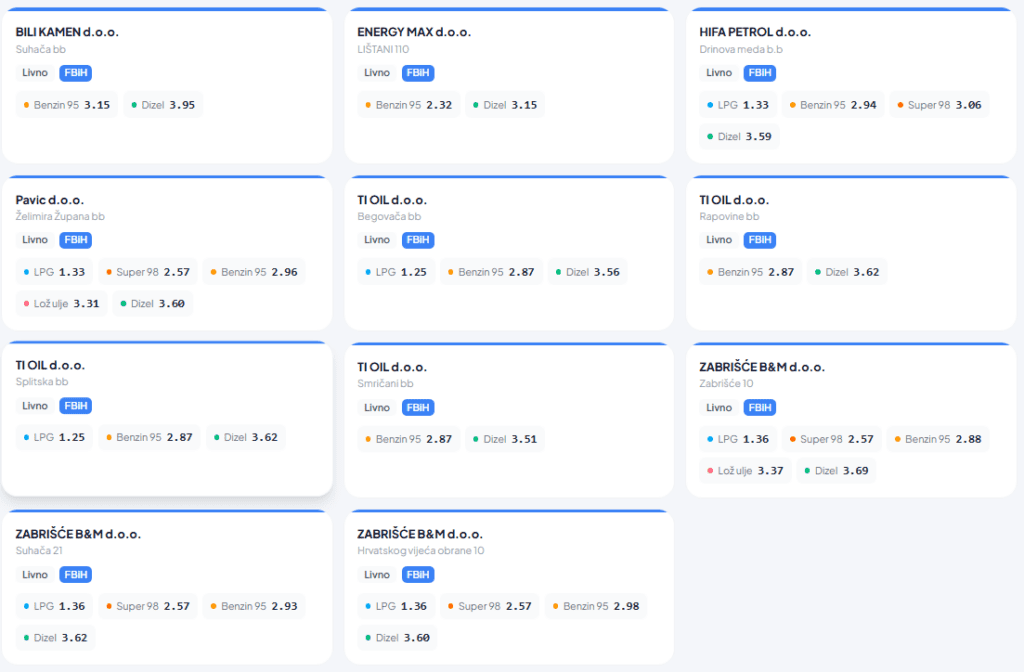Image resolution: width=1024 pixels, height=672 pixels.
Task: Select Super 98 price 3.06 on HIFA PETROL
Action: point(939,105)
